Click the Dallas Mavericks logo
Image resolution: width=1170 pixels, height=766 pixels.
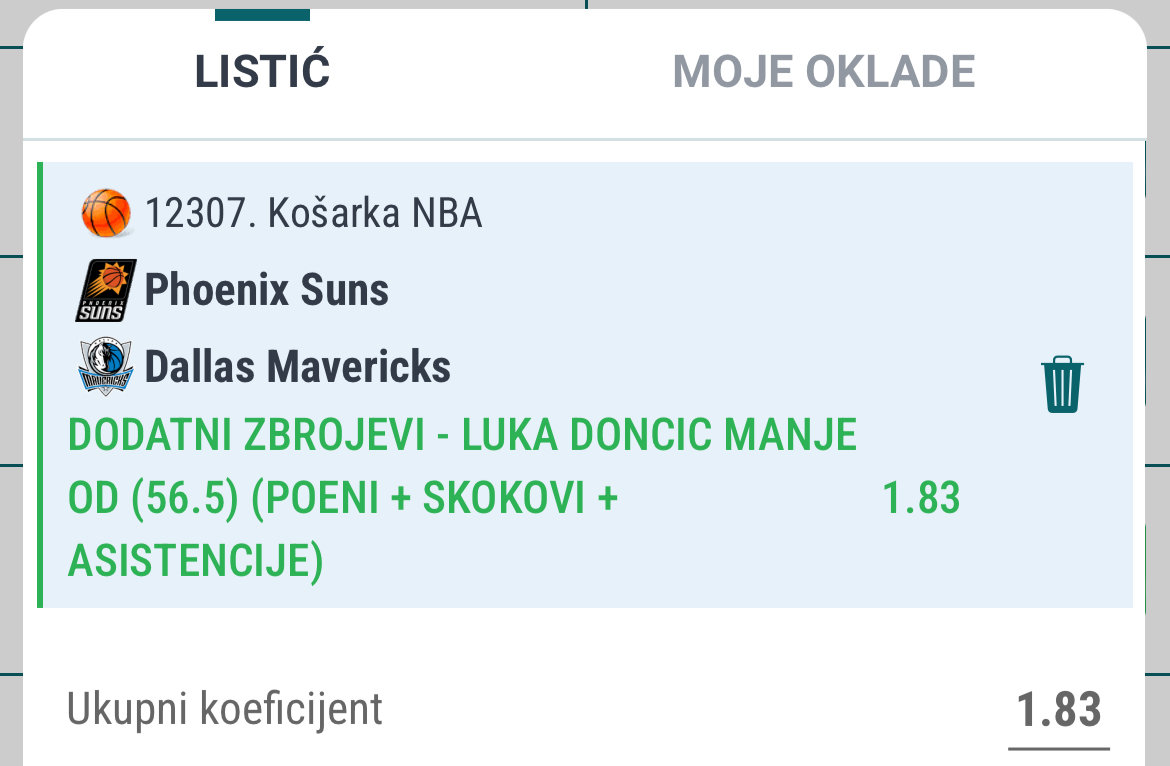[106, 366]
